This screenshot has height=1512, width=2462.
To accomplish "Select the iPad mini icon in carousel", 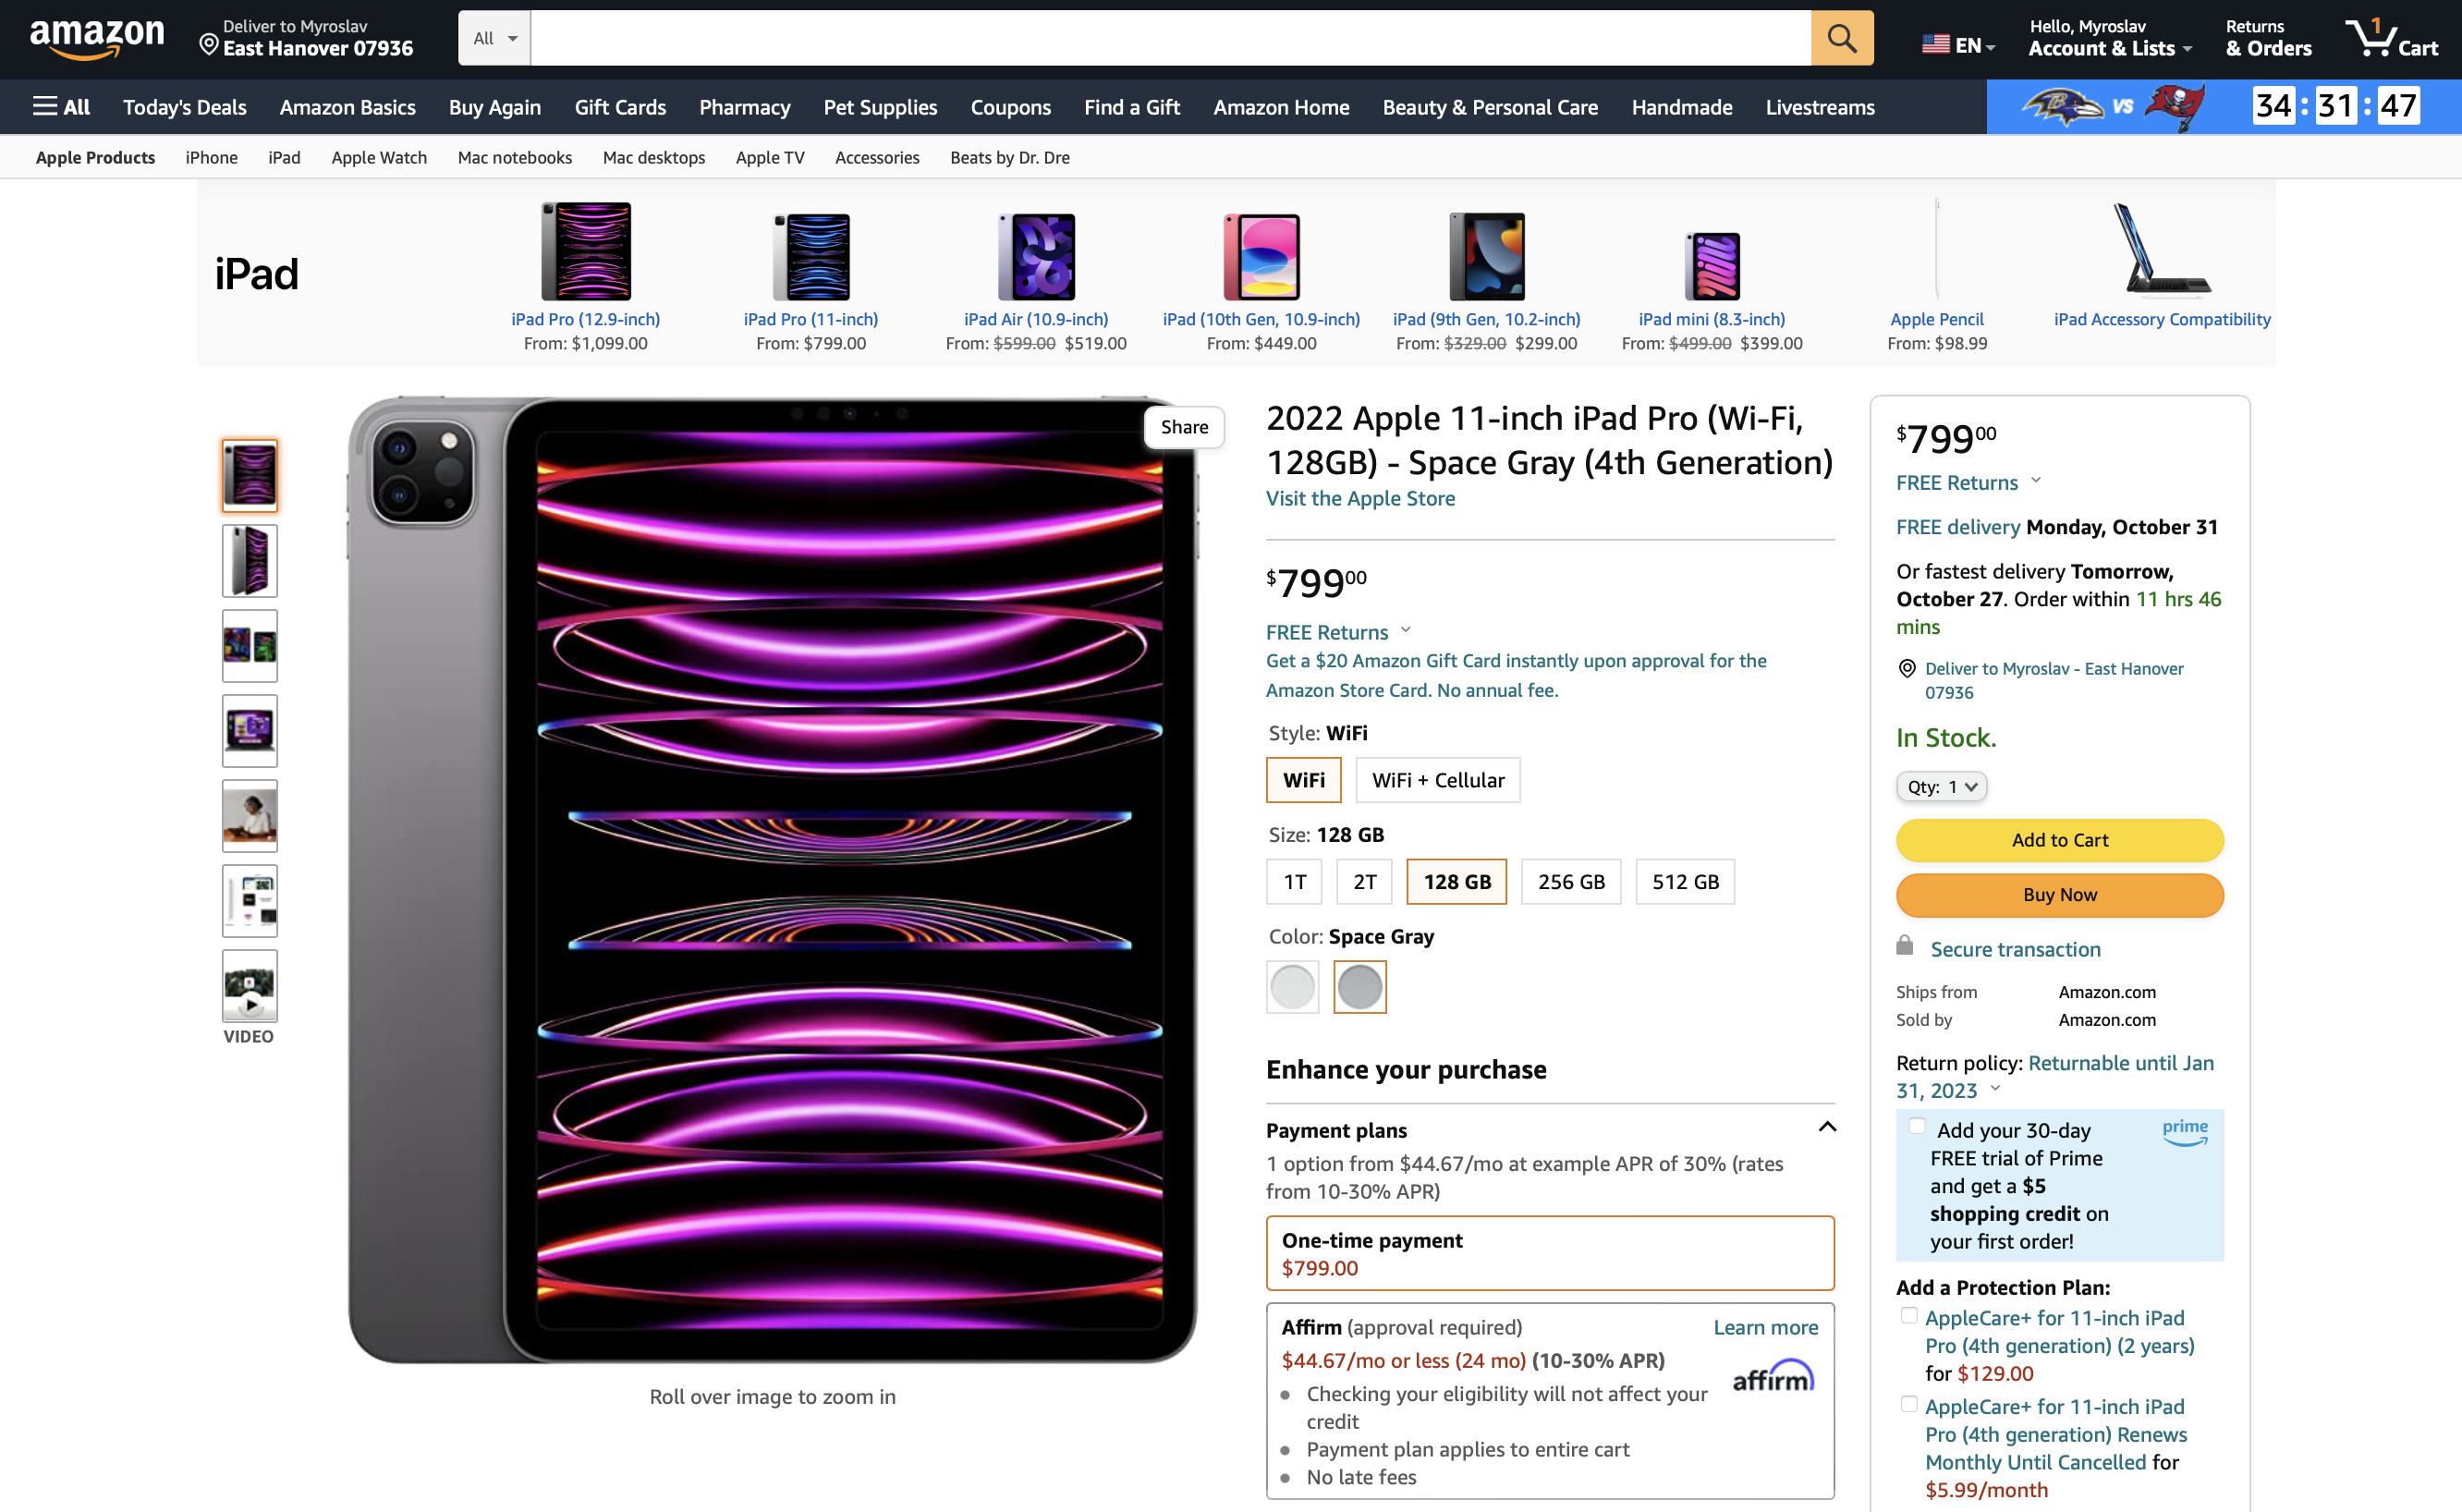I will click(x=1711, y=265).
